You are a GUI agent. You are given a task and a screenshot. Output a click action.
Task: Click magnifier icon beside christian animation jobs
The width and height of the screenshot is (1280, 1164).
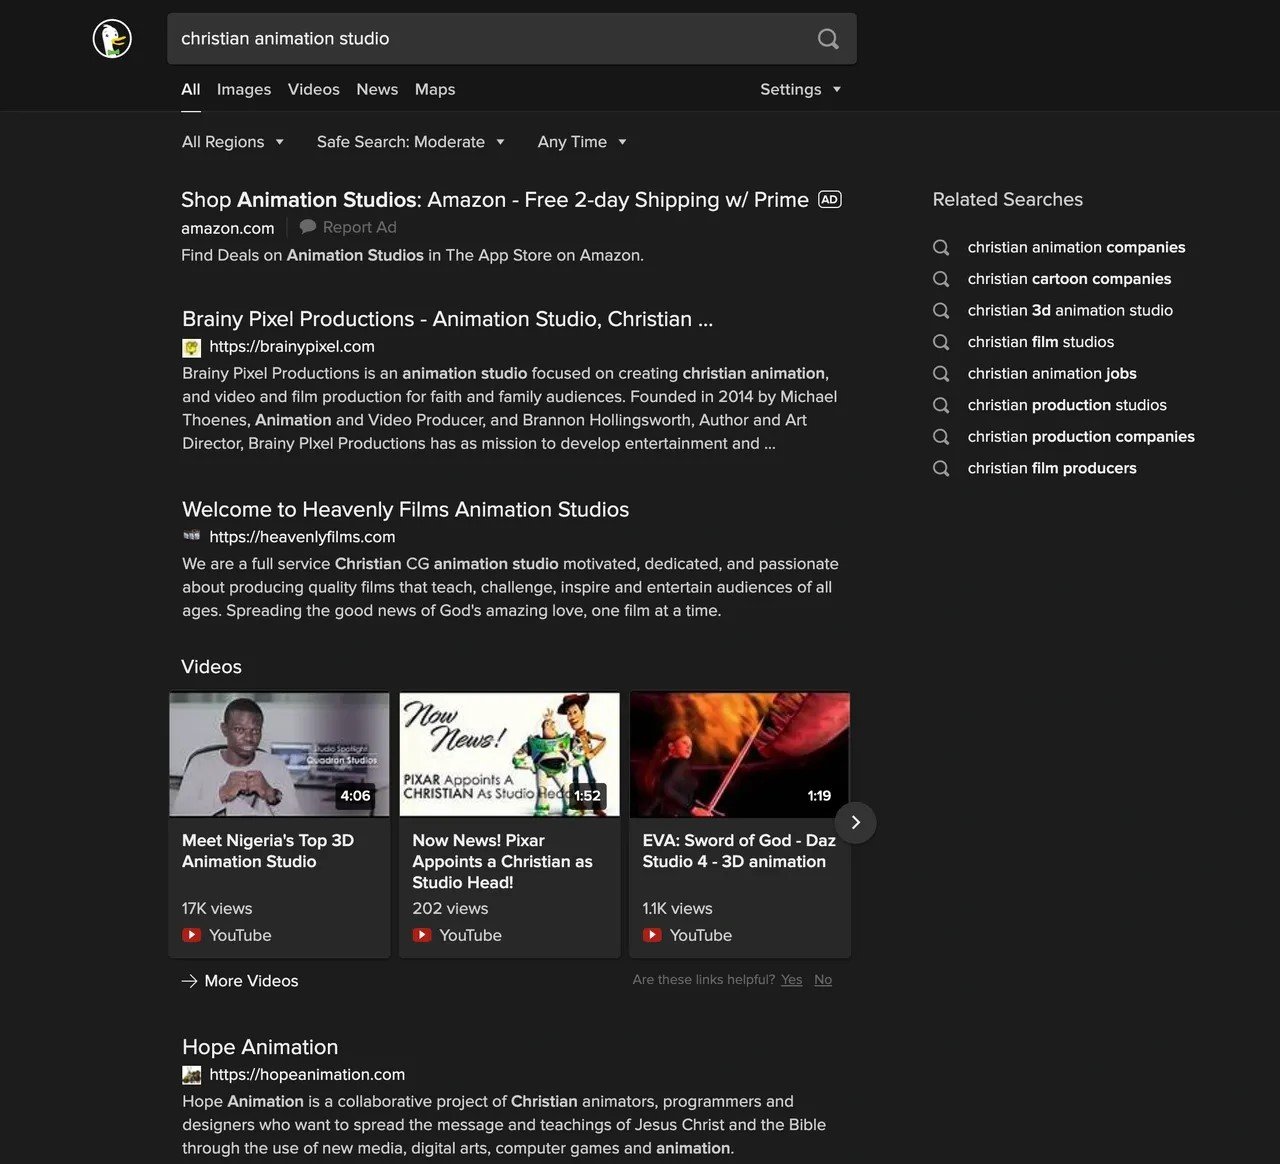click(x=941, y=373)
